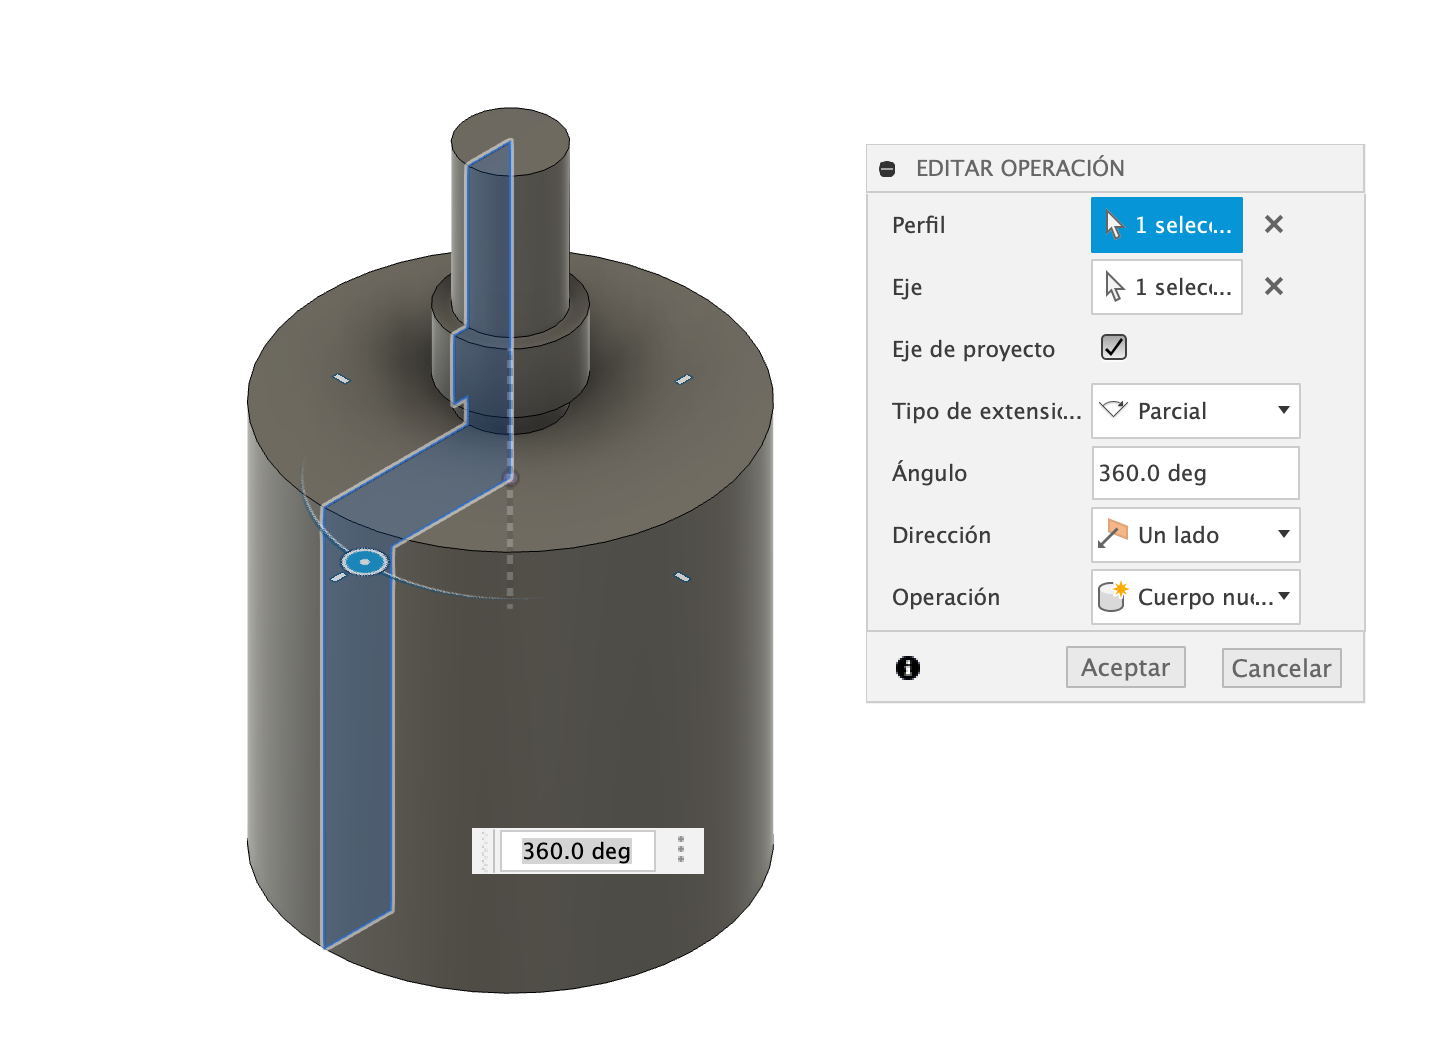Open the Dirección Un lado dropdown
Viewport: 1444px width, 1056px height.
click(1196, 535)
